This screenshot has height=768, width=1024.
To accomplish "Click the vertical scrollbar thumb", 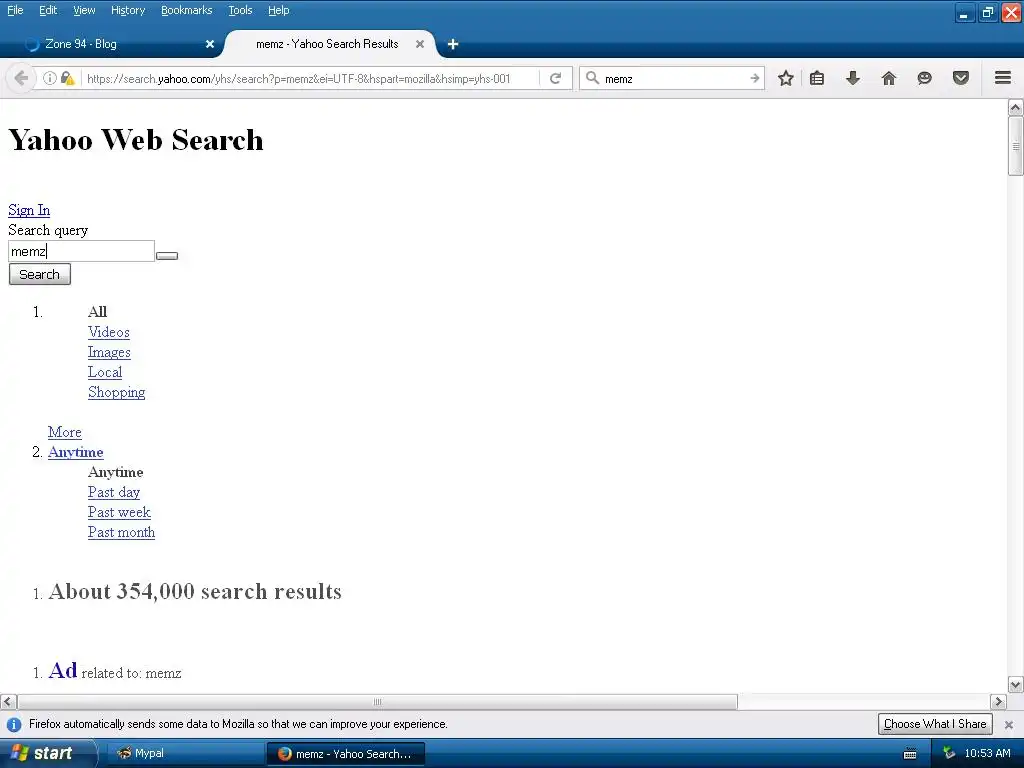I will [1016, 146].
